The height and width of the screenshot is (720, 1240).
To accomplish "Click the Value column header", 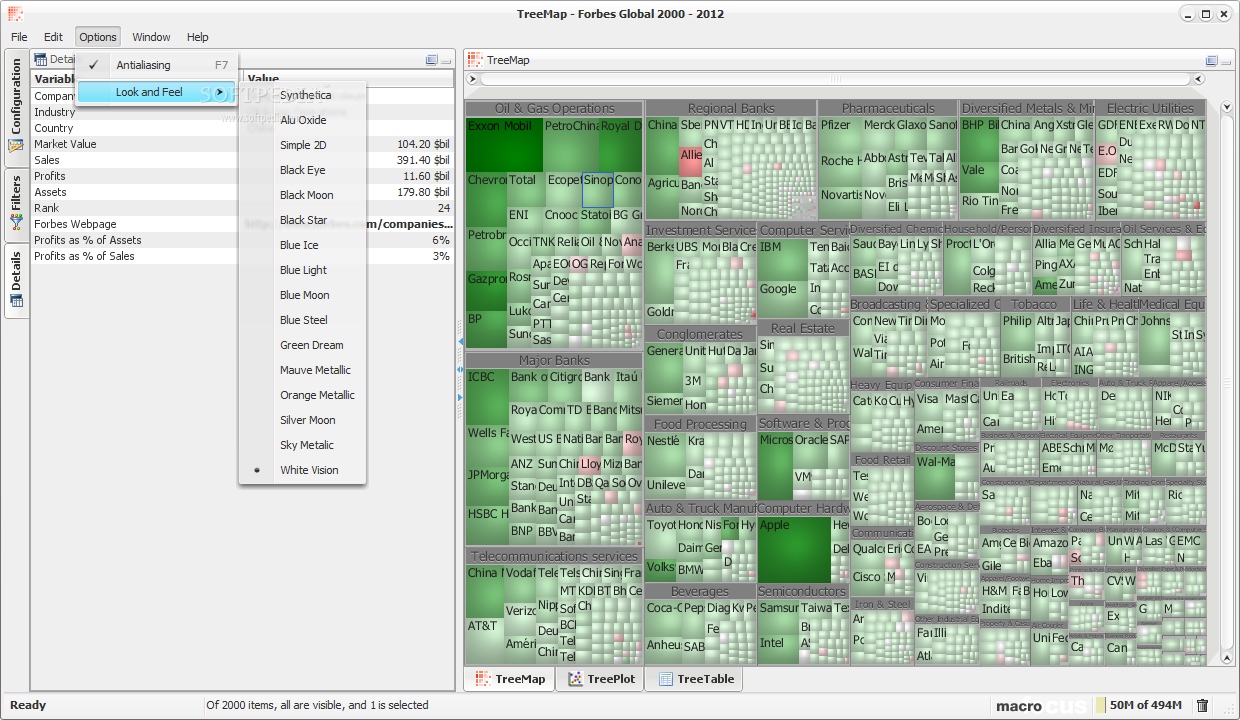I will tap(348, 79).
